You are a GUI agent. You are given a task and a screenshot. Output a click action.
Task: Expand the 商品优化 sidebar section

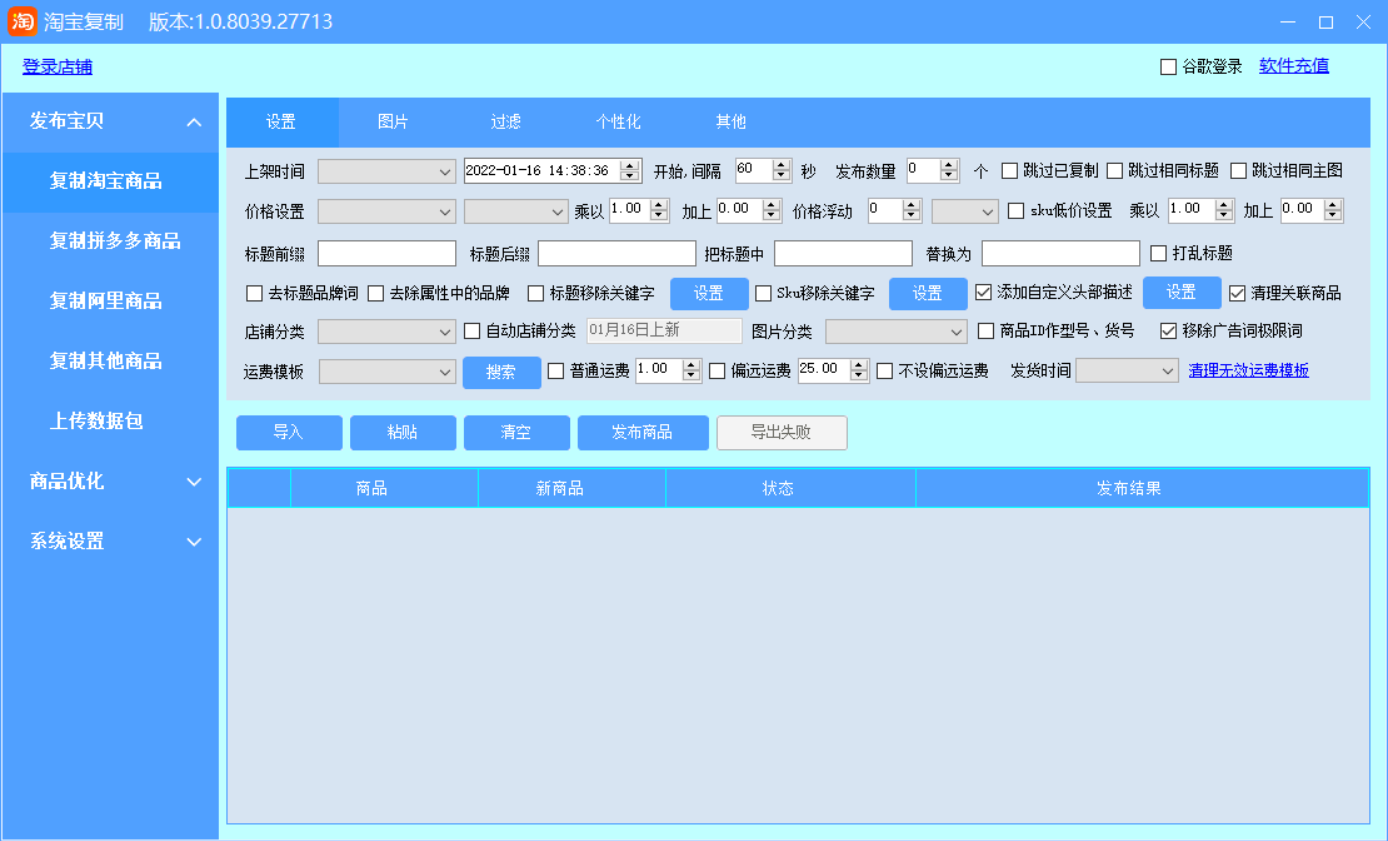click(194, 482)
